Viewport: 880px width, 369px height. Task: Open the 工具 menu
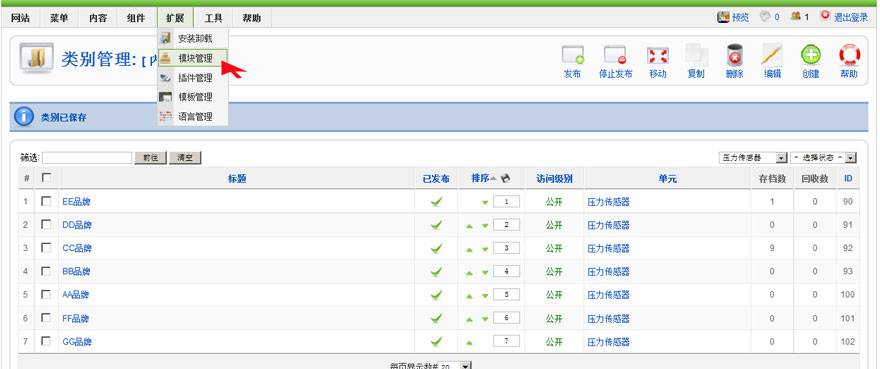(213, 17)
